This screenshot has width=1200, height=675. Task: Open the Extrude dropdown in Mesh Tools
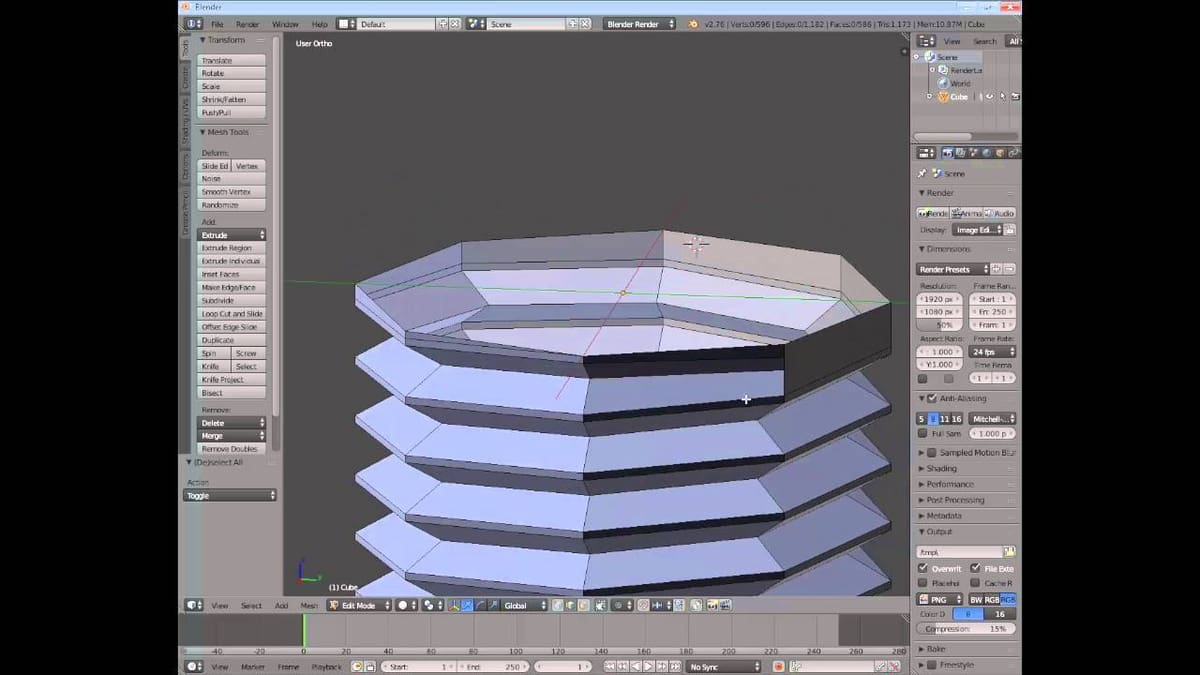[x=232, y=235]
